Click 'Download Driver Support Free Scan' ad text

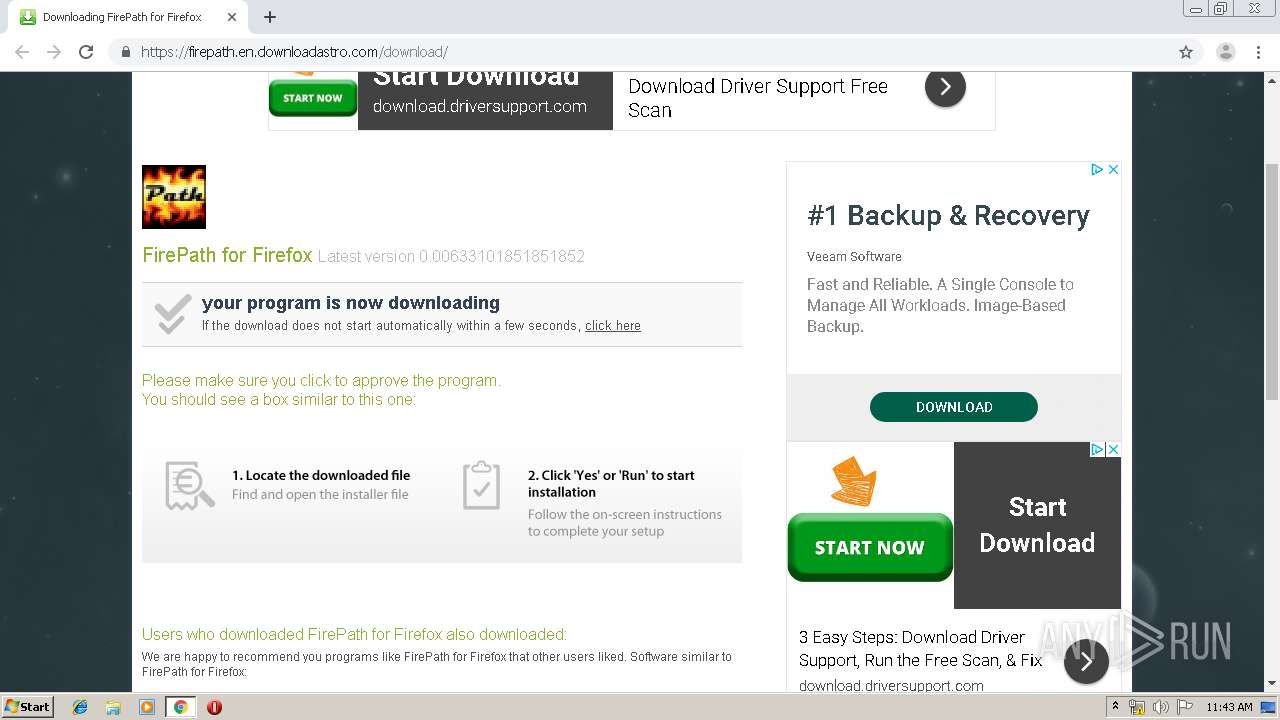point(758,98)
